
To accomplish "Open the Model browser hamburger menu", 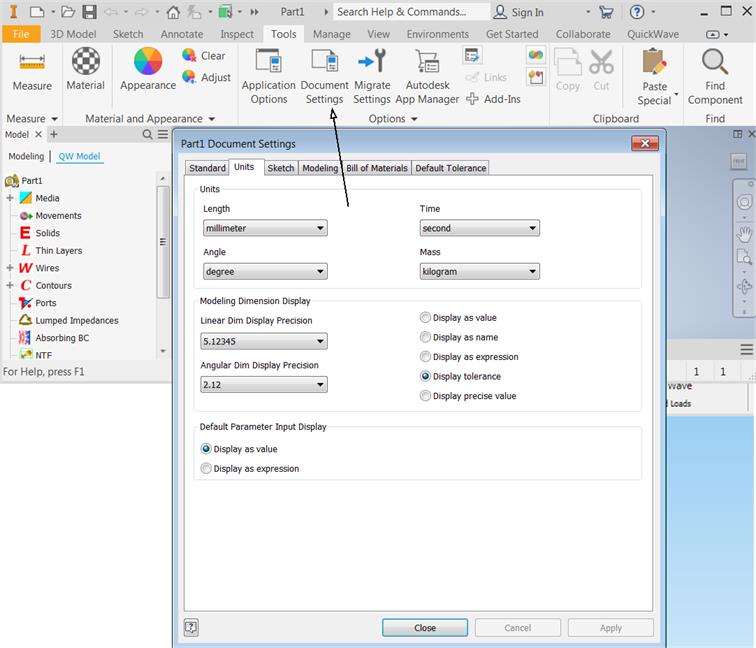I will [163, 135].
